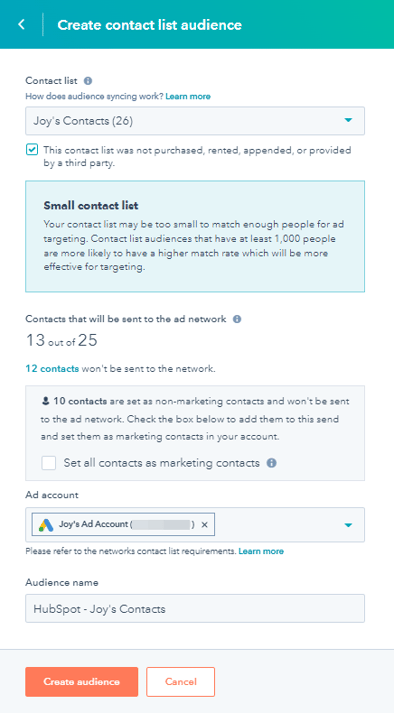Uncheck the not purchased or rented confirmation
394x713 pixels.
click(x=32, y=150)
